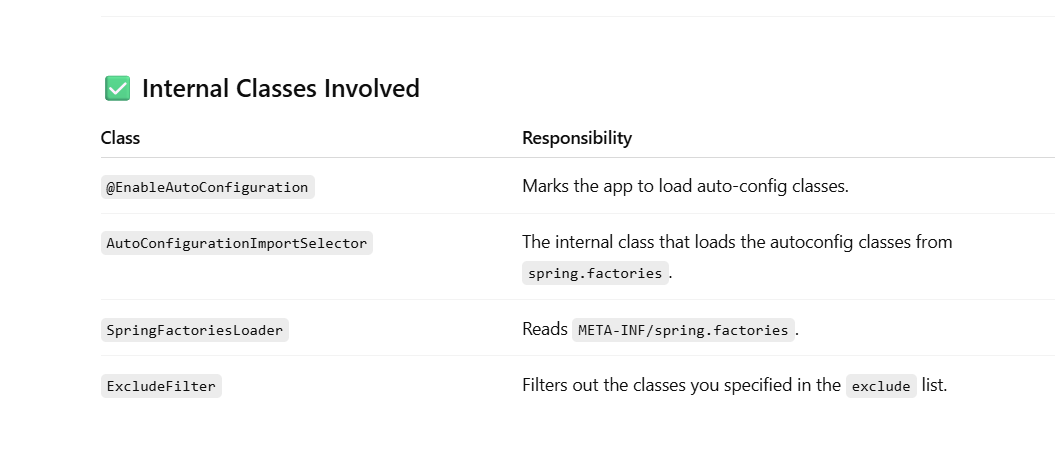
Task: Click the green checkmark emoji icon
Action: click(x=117, y=88)
